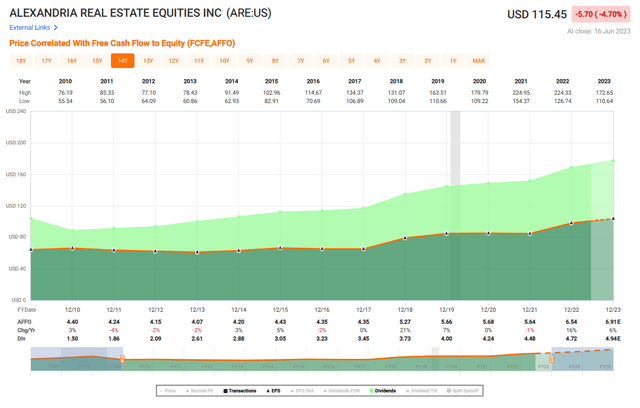Select the 16Y time range tab
Viewport: 640px width, 408px height.
[x=72, y=61]
